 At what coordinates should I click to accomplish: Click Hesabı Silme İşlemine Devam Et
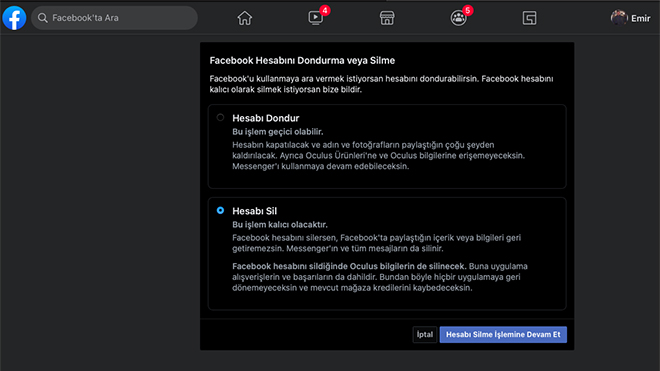point(503,335)
